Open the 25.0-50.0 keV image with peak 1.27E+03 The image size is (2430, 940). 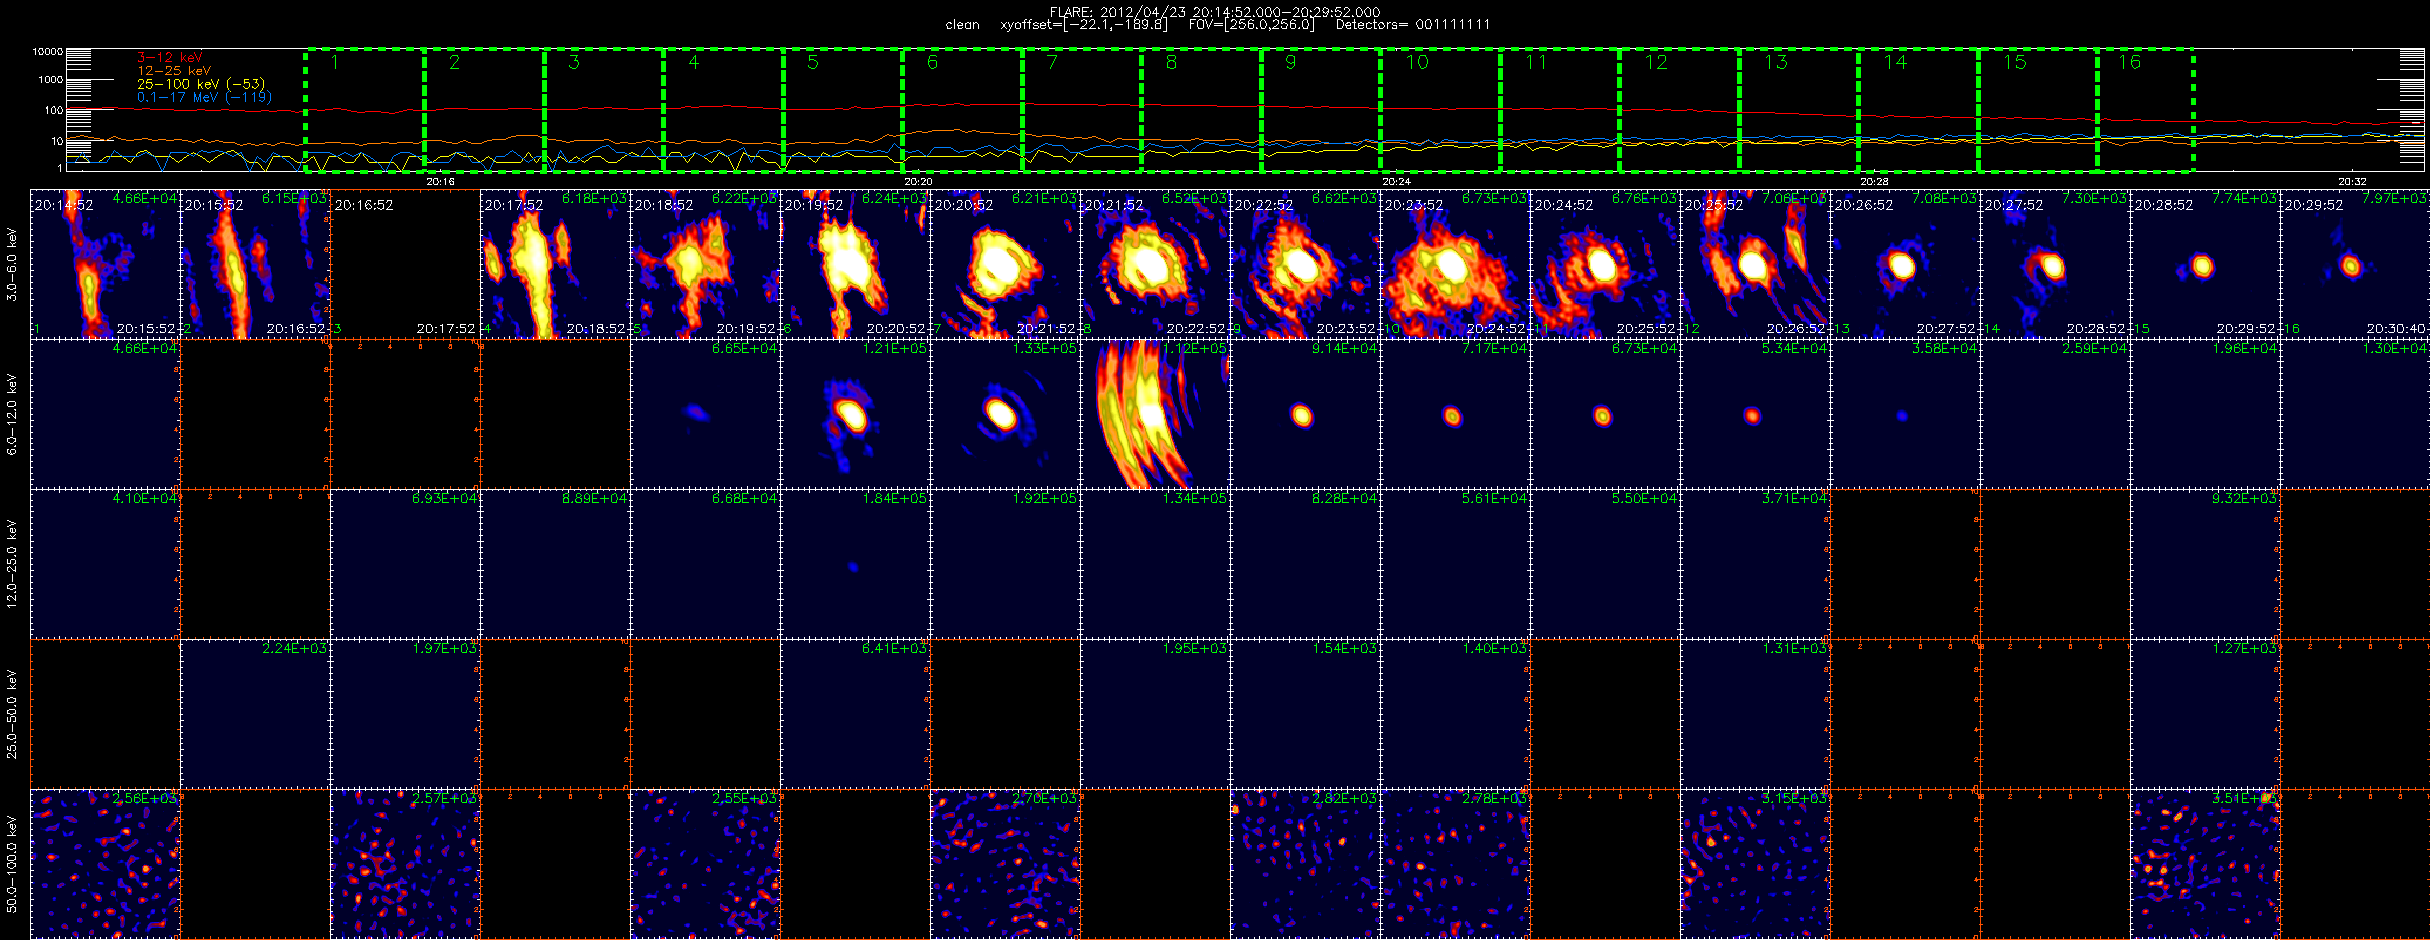click(x=2205, y=714)
